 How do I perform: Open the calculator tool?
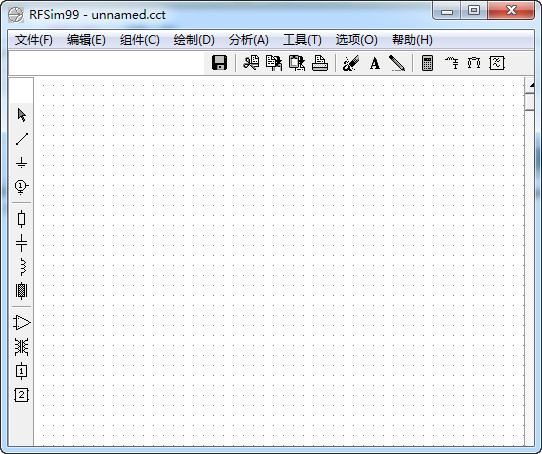[428, 63]
